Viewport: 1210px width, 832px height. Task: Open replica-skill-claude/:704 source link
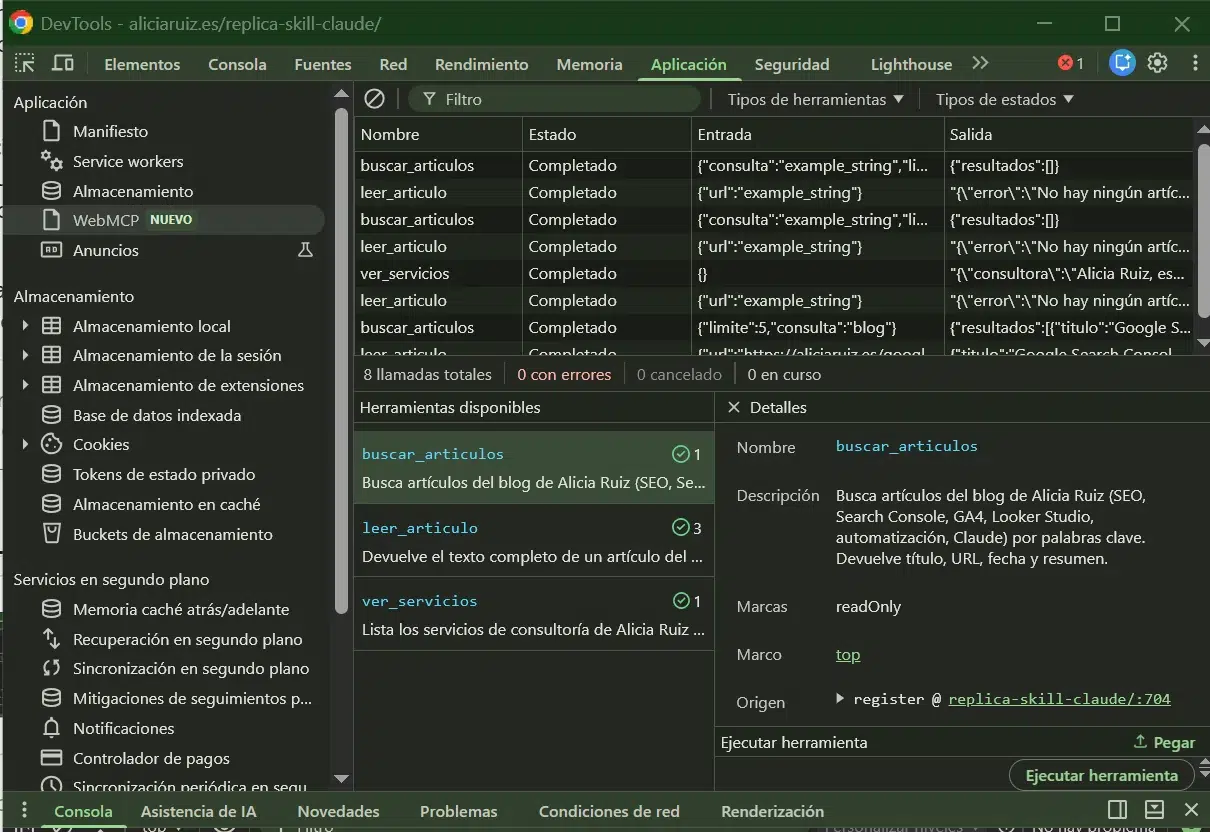click(x=1059, y=699)
